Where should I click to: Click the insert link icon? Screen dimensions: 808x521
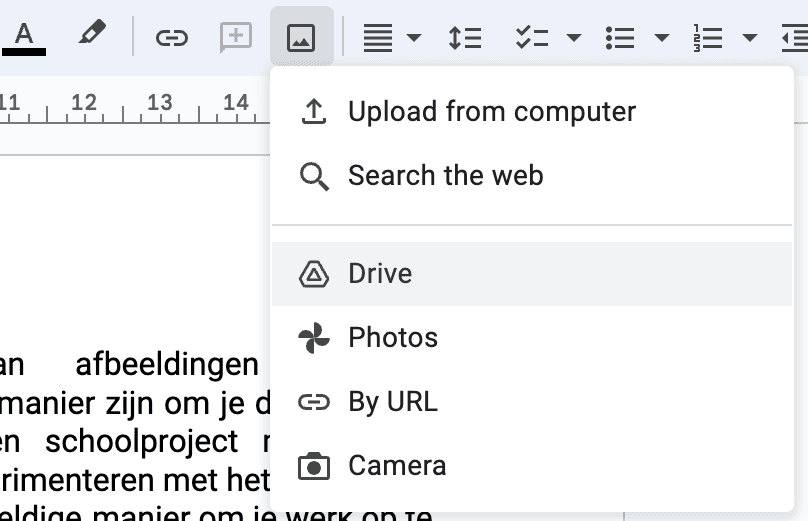(172, 38)
